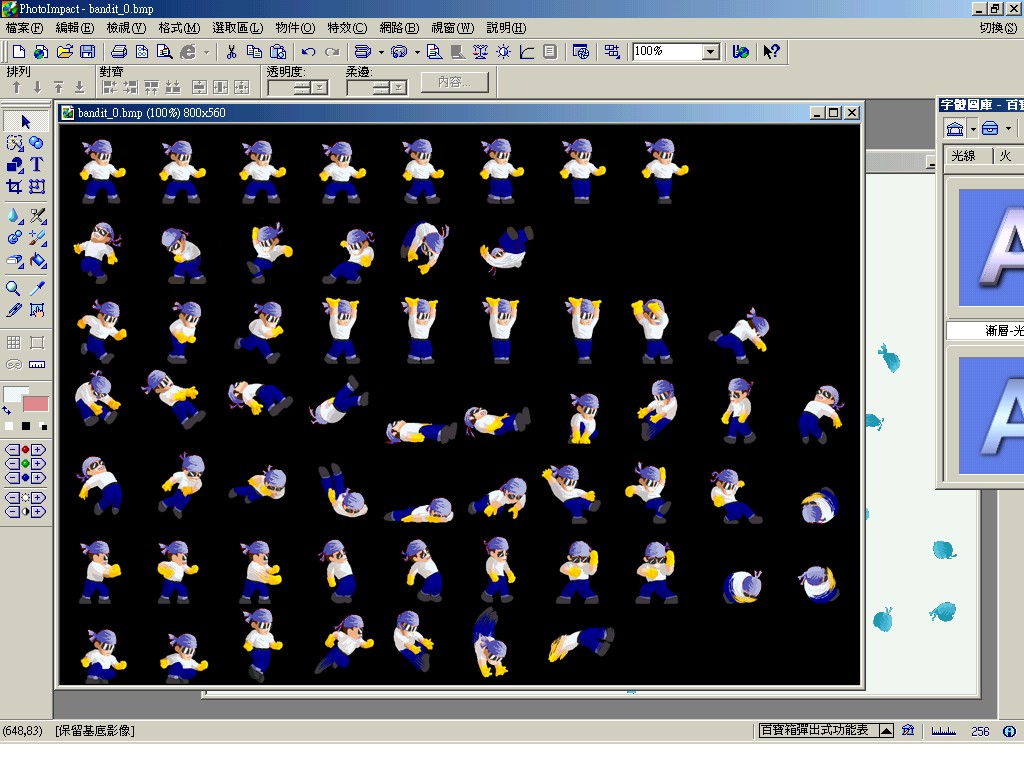This screenshot has height=768, width=1024.
Task: Reset to black color swatch
Action: tap(25, 426)
